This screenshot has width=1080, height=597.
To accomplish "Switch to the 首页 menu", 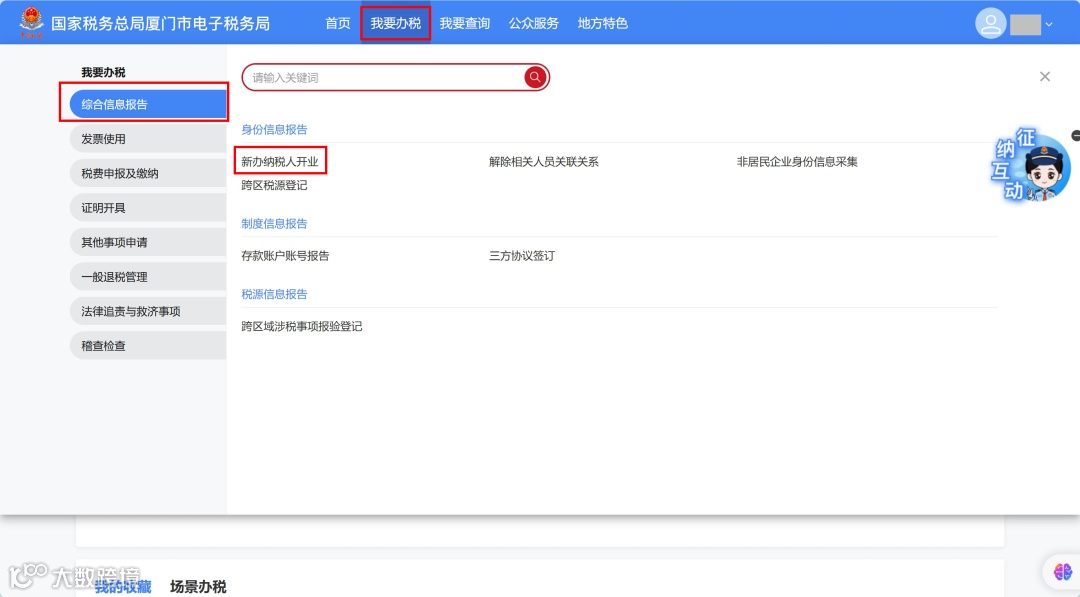I will [x=337, y=23].
